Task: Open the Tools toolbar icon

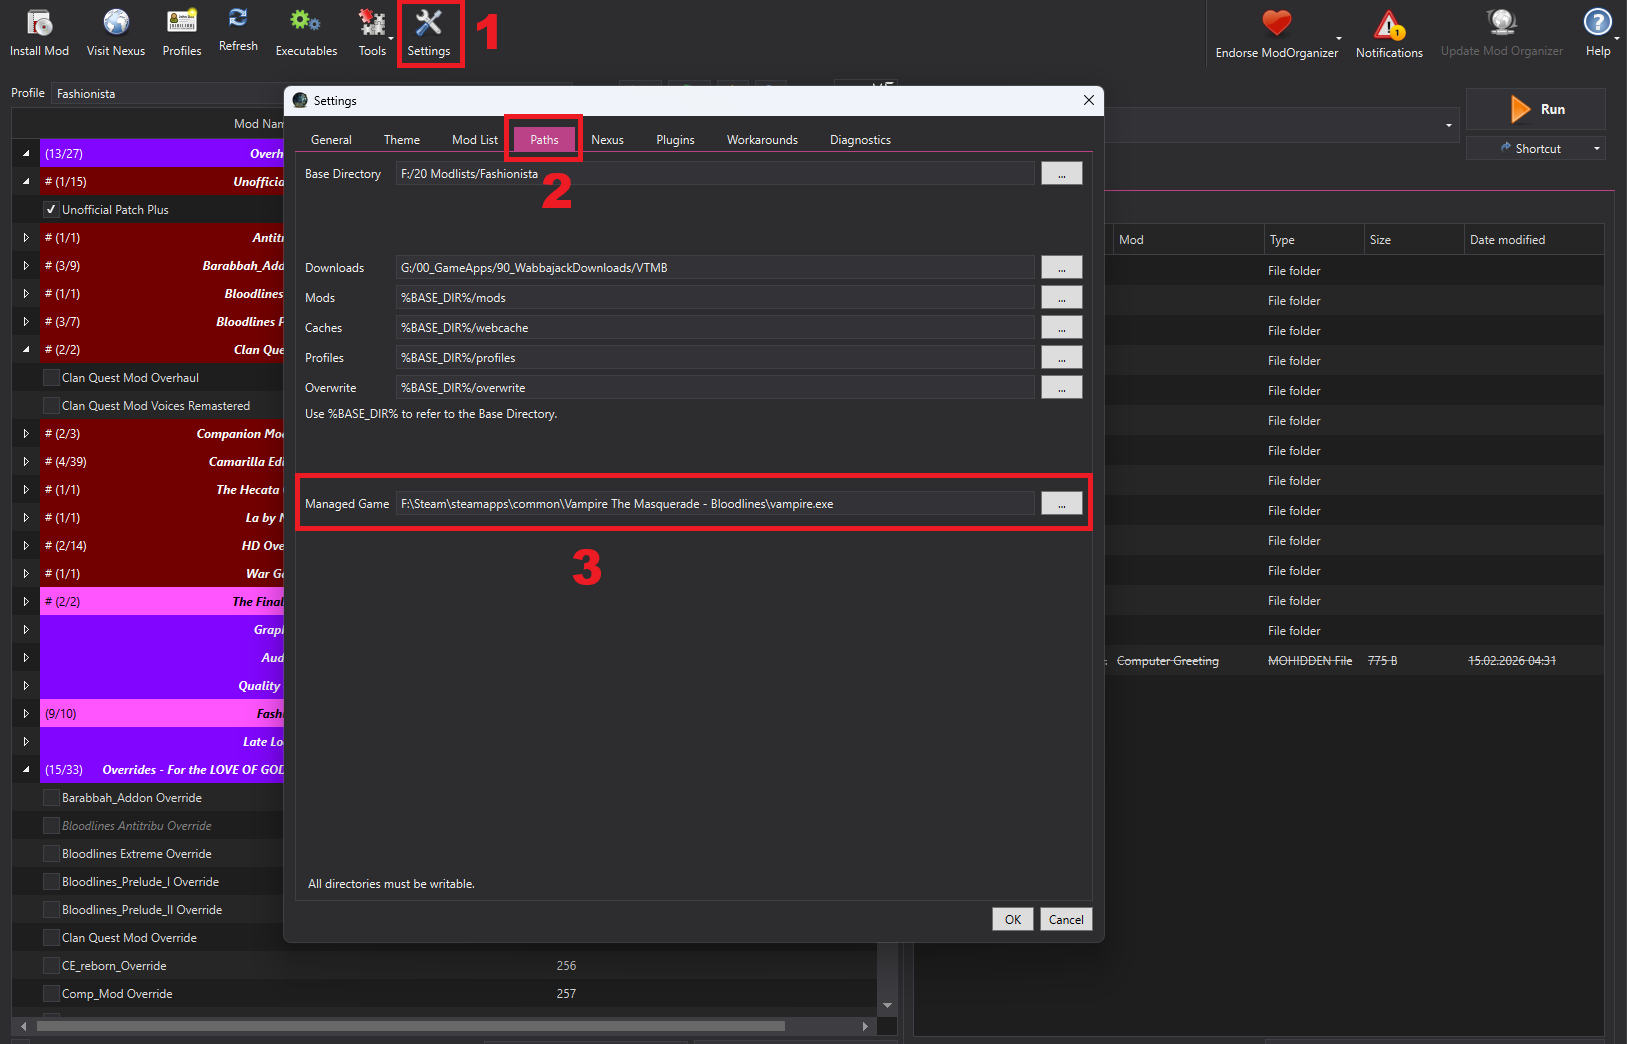Action: (372, 23)
